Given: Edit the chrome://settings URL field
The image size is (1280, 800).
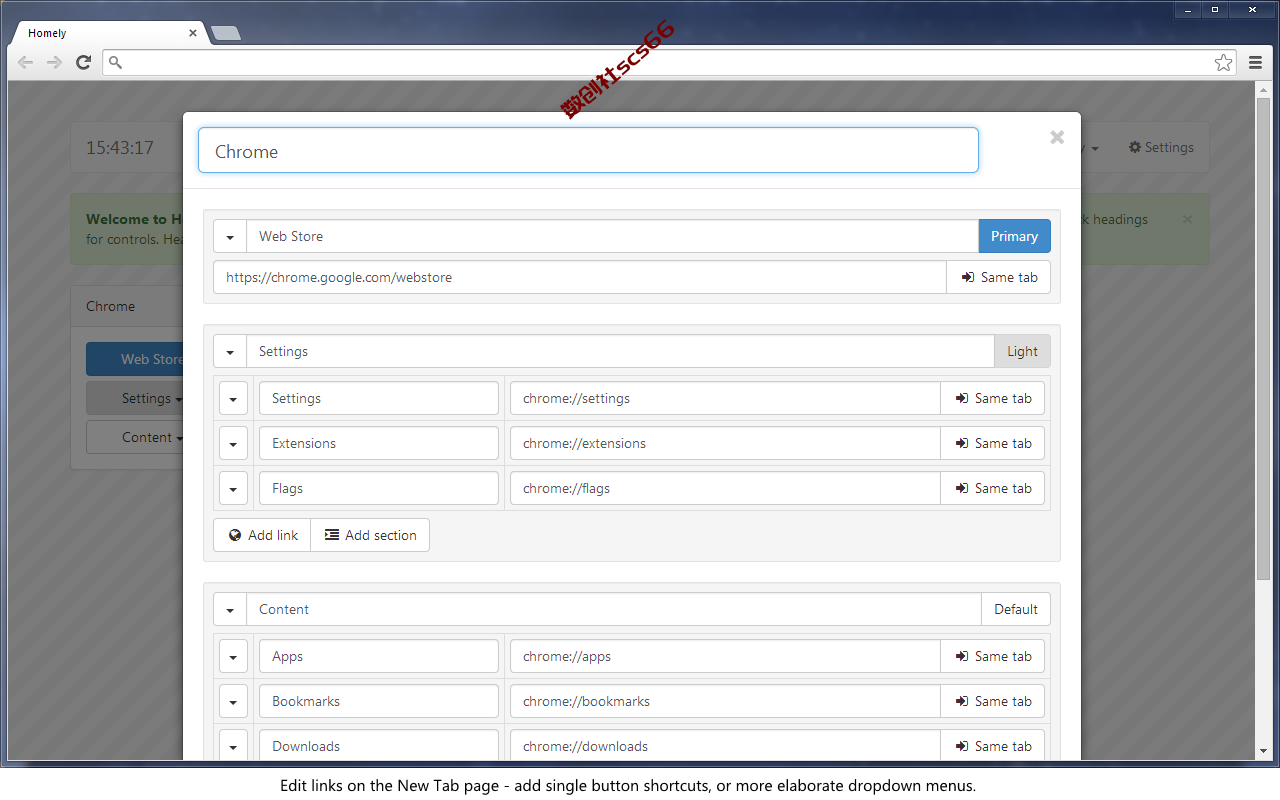Looking at the screenshot, I should [725, 398].
